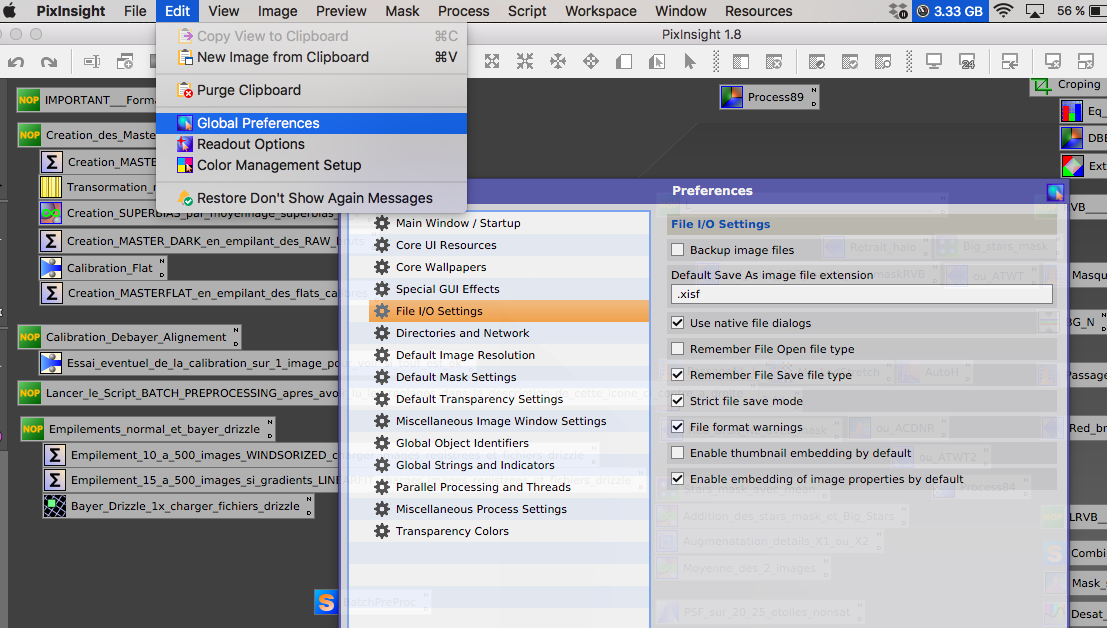Click the 3.33 GB memory indicator

click(x=950, y=11)
